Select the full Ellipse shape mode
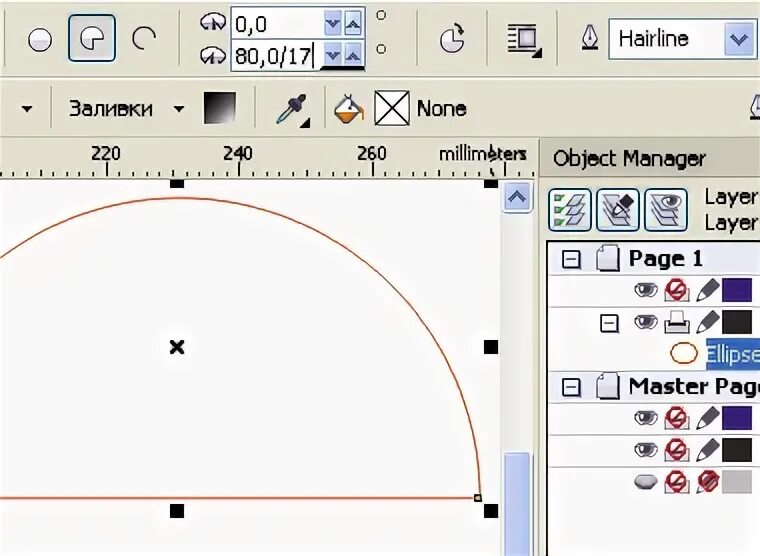The height and width of the screenshot is (556, 760). pos(40,39)
